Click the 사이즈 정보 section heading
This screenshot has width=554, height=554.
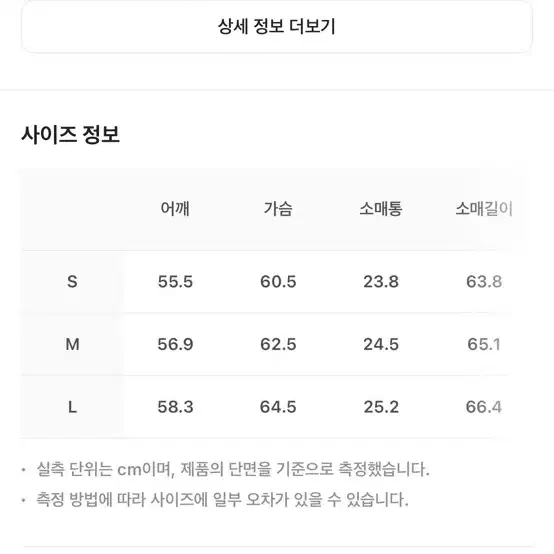70,135
